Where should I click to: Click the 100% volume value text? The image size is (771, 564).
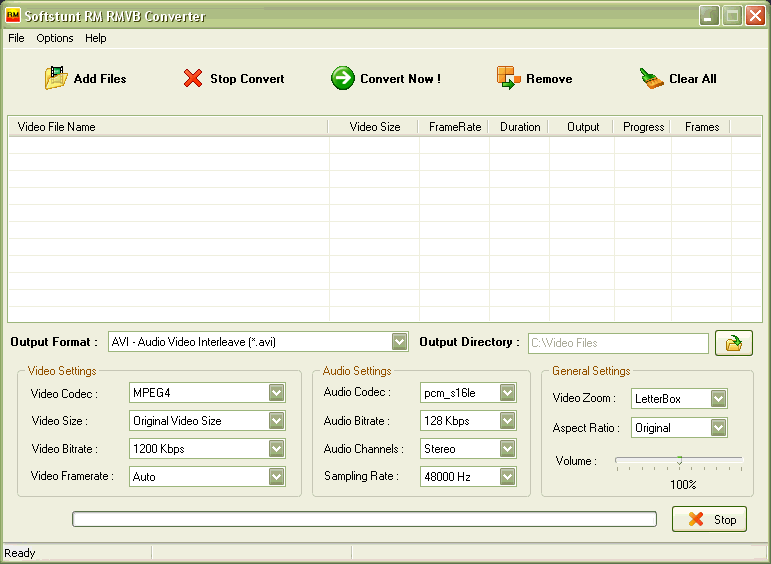click(683, 485)
